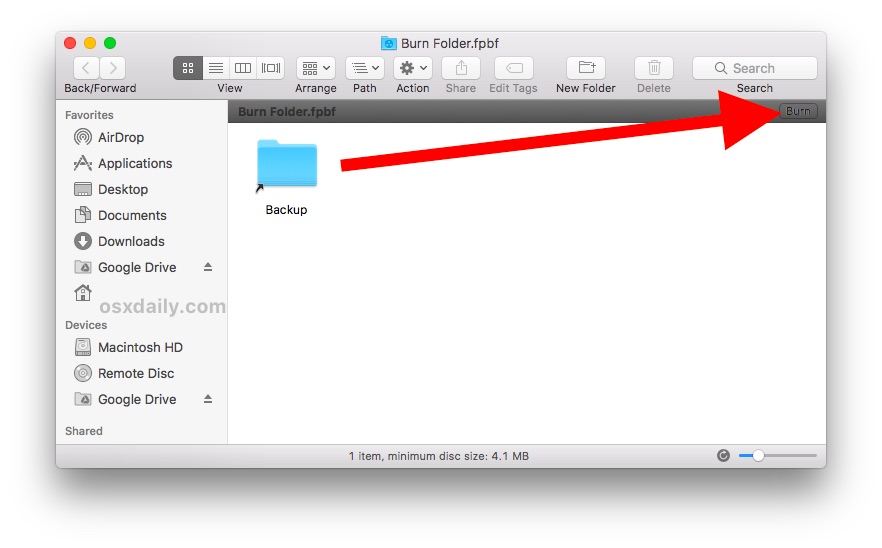The image size is (882, 548).
Task: Eject Google Drive under Favorites
Action: (x=208, y=267)
